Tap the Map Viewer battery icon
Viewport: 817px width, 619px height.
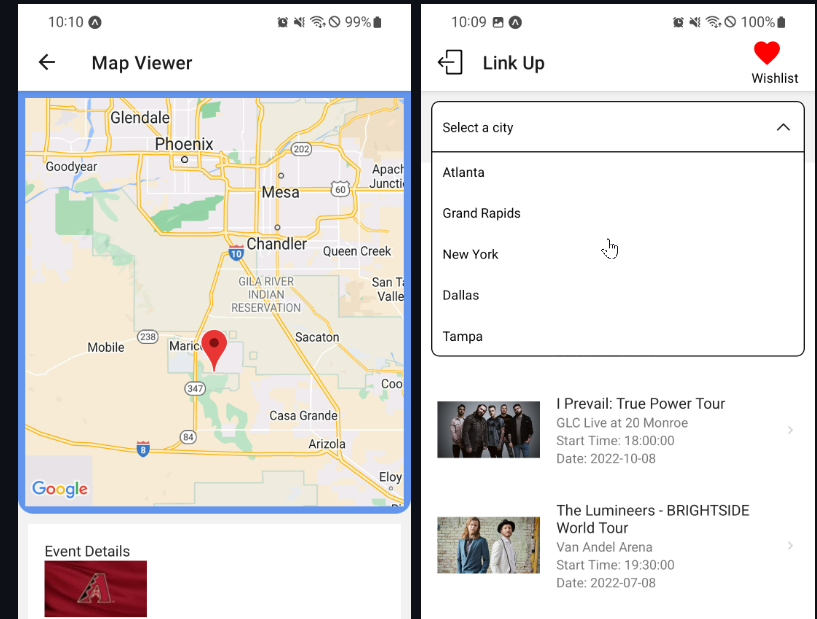coord(377,22)
